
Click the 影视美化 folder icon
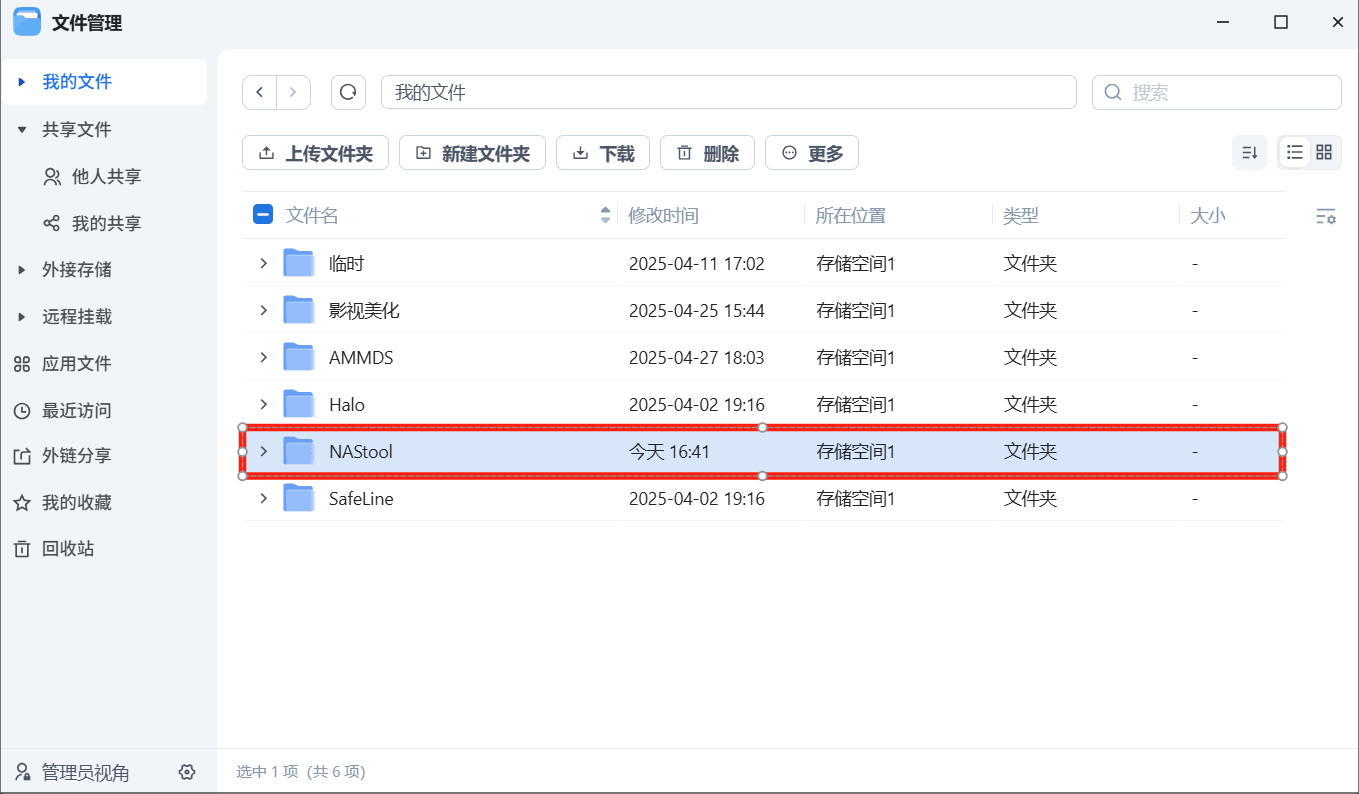(299, 310)
